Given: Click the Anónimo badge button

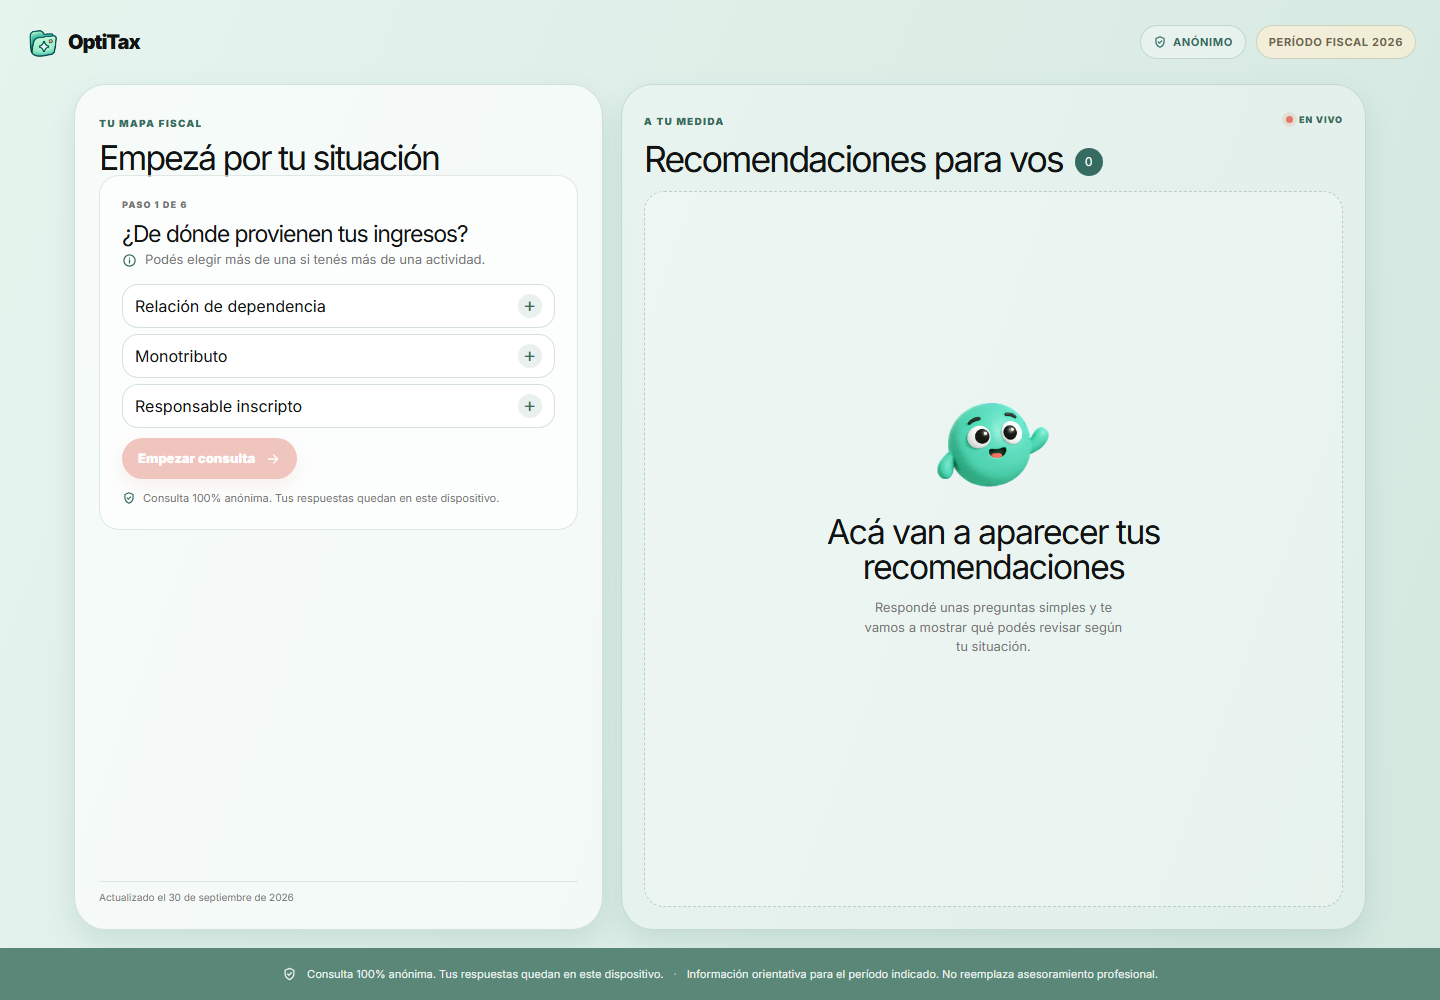Looking at the screenshot, I should pyautogui.click(x=1193, y=42).
